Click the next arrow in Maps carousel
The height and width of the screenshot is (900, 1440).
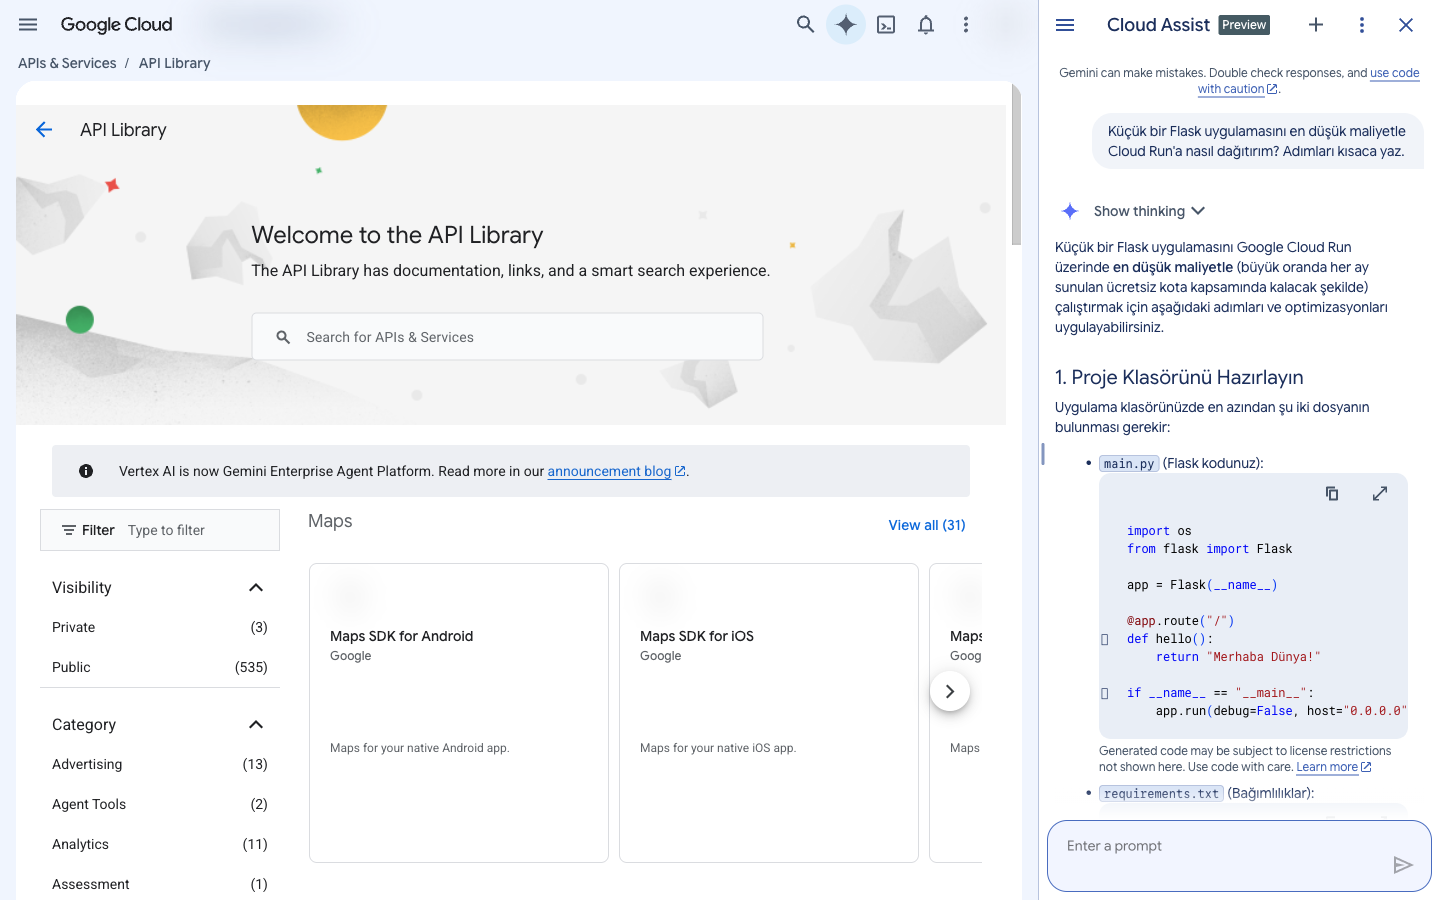coord(950,691)
